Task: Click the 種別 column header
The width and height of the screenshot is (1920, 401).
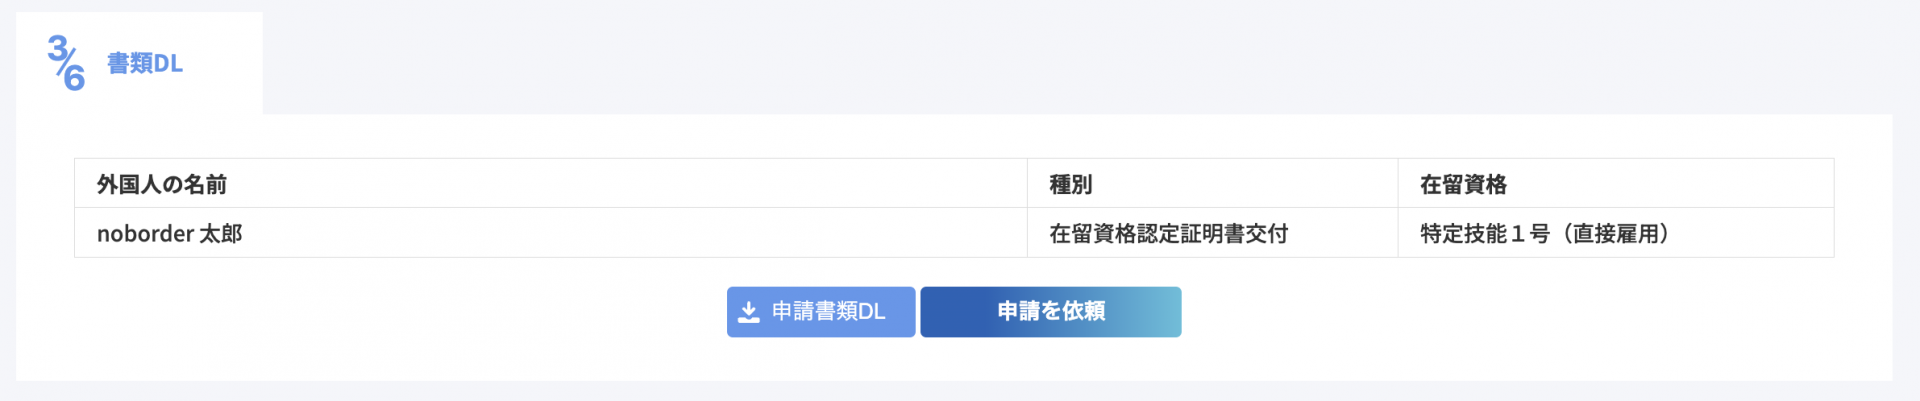Action: tap(1070, 184)
